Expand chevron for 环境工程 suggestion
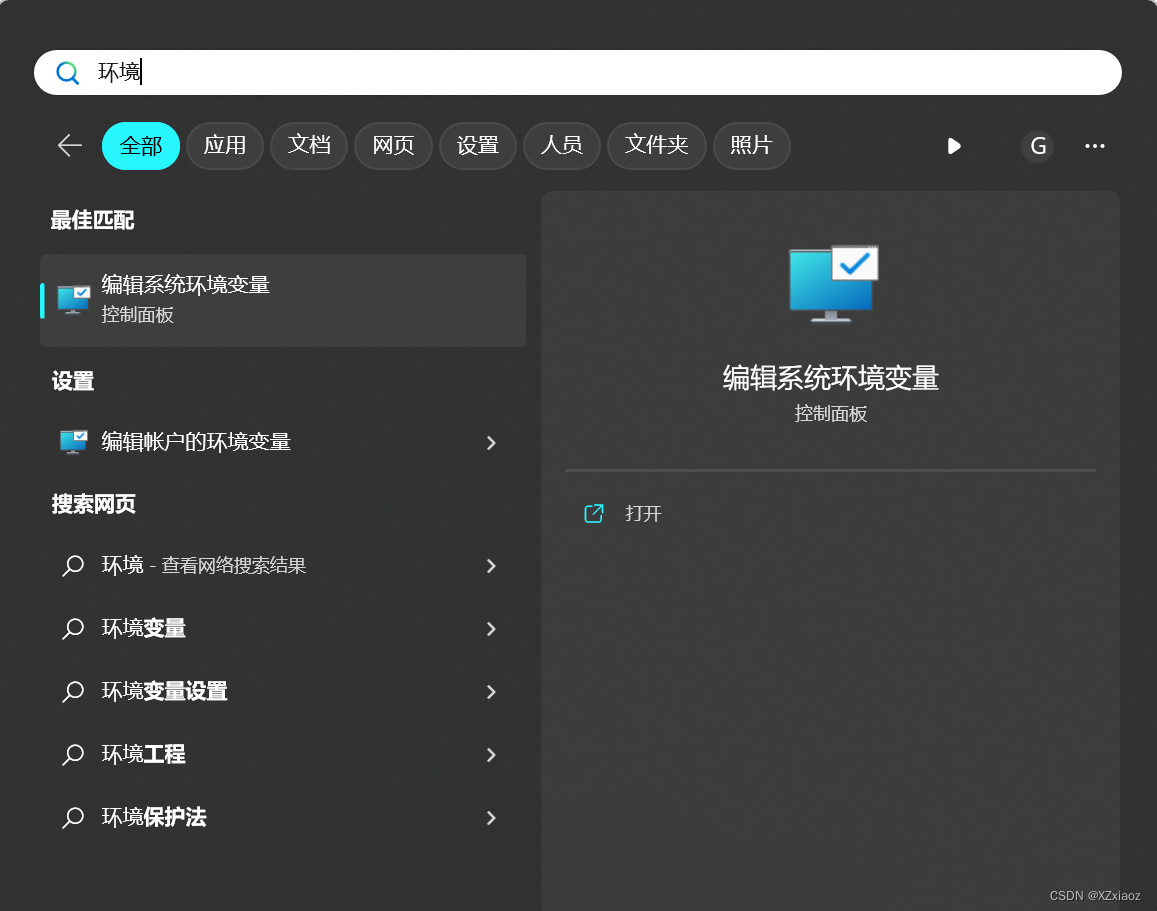The height and width of the screenshot is (911, 1157). 491,755
